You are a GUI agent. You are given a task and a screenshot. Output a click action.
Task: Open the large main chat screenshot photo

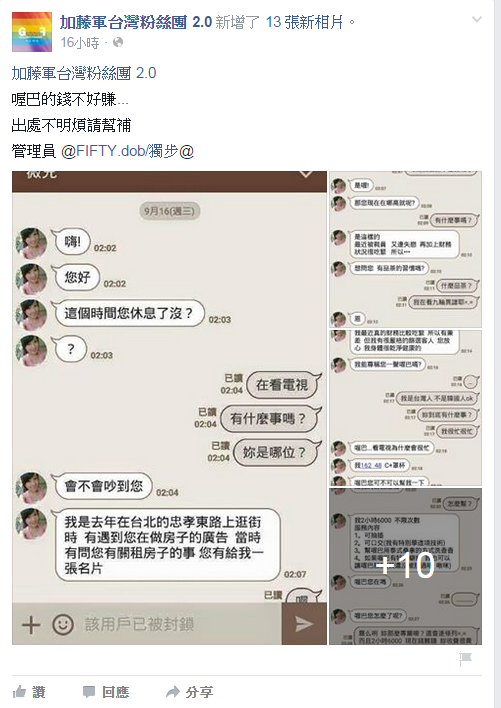pyautogui.click(x=169, y=408)
